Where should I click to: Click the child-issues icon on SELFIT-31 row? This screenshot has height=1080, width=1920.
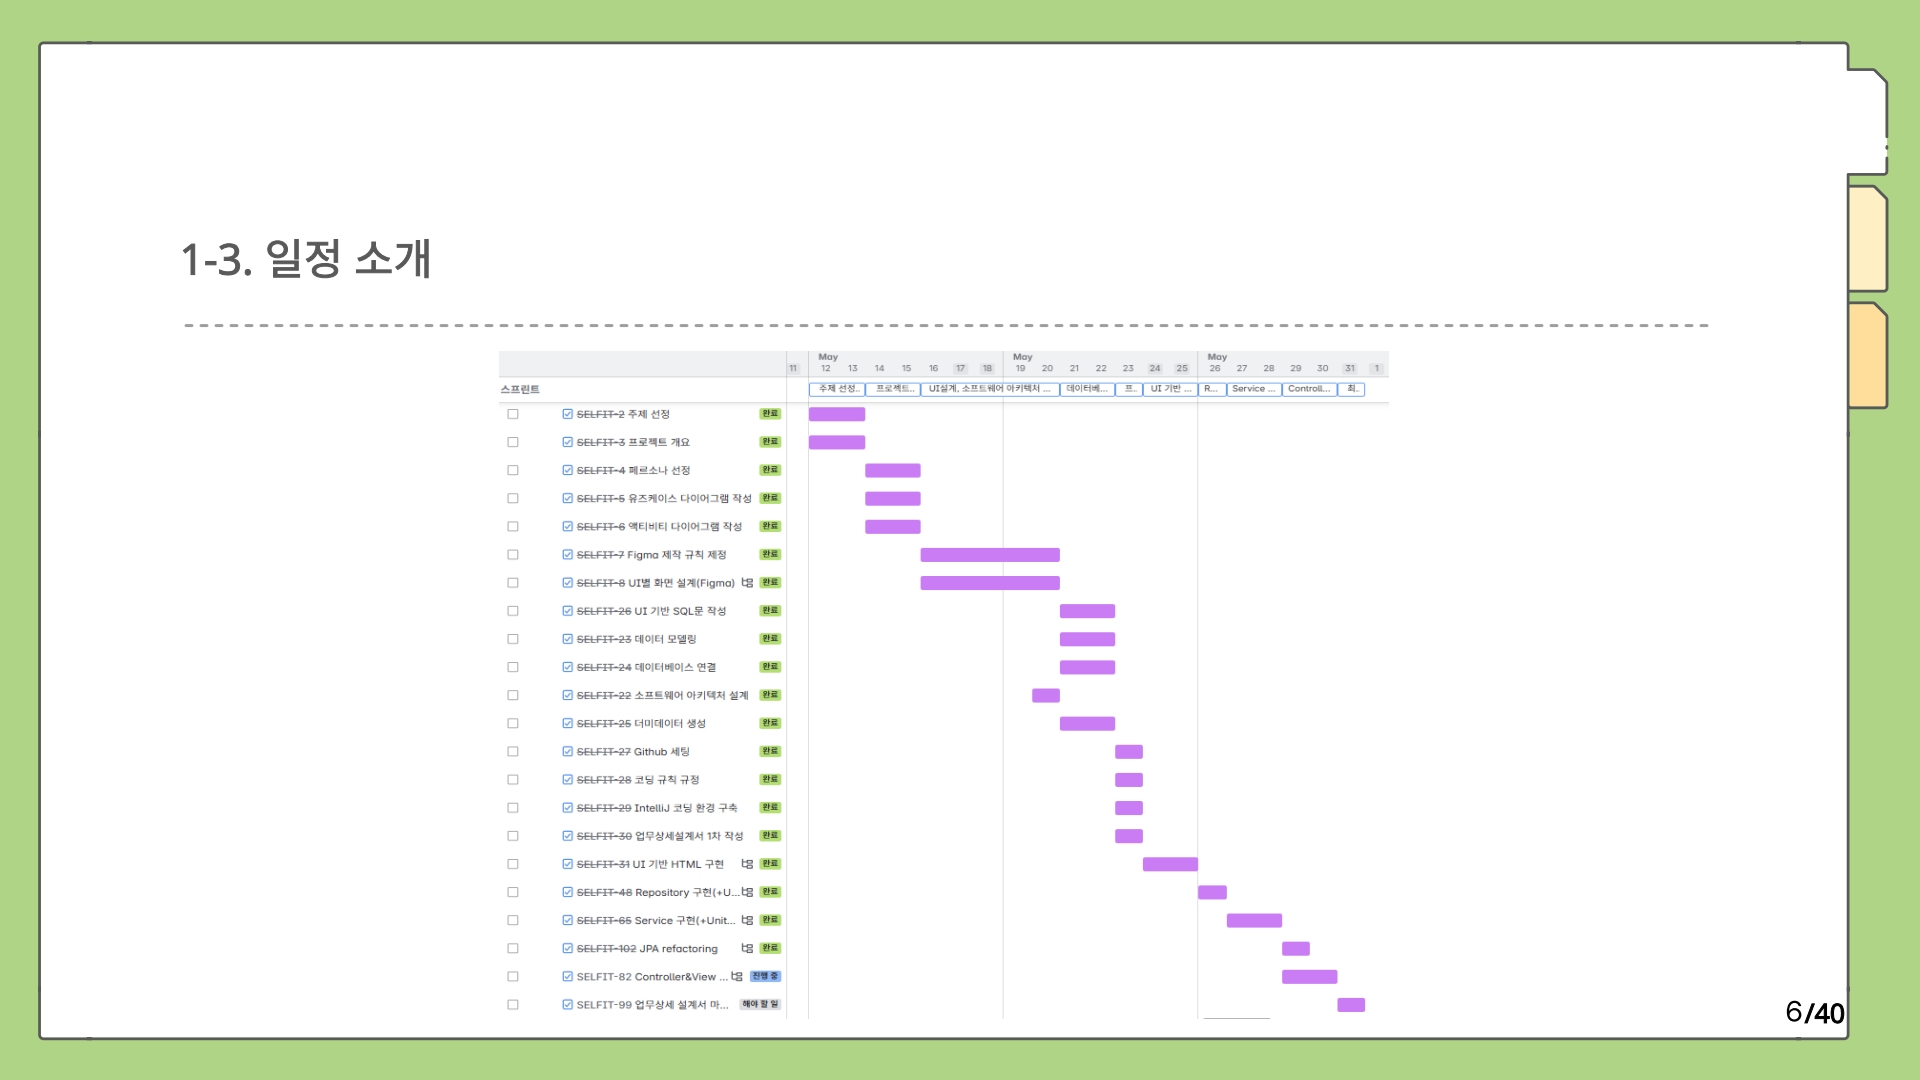point(747,864)
